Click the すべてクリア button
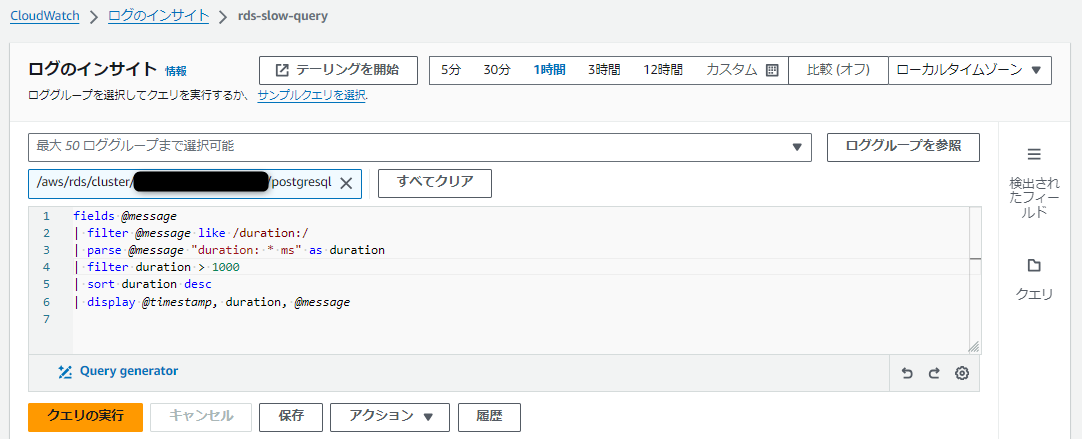1082x439 pixels. (x=435, y=182)
